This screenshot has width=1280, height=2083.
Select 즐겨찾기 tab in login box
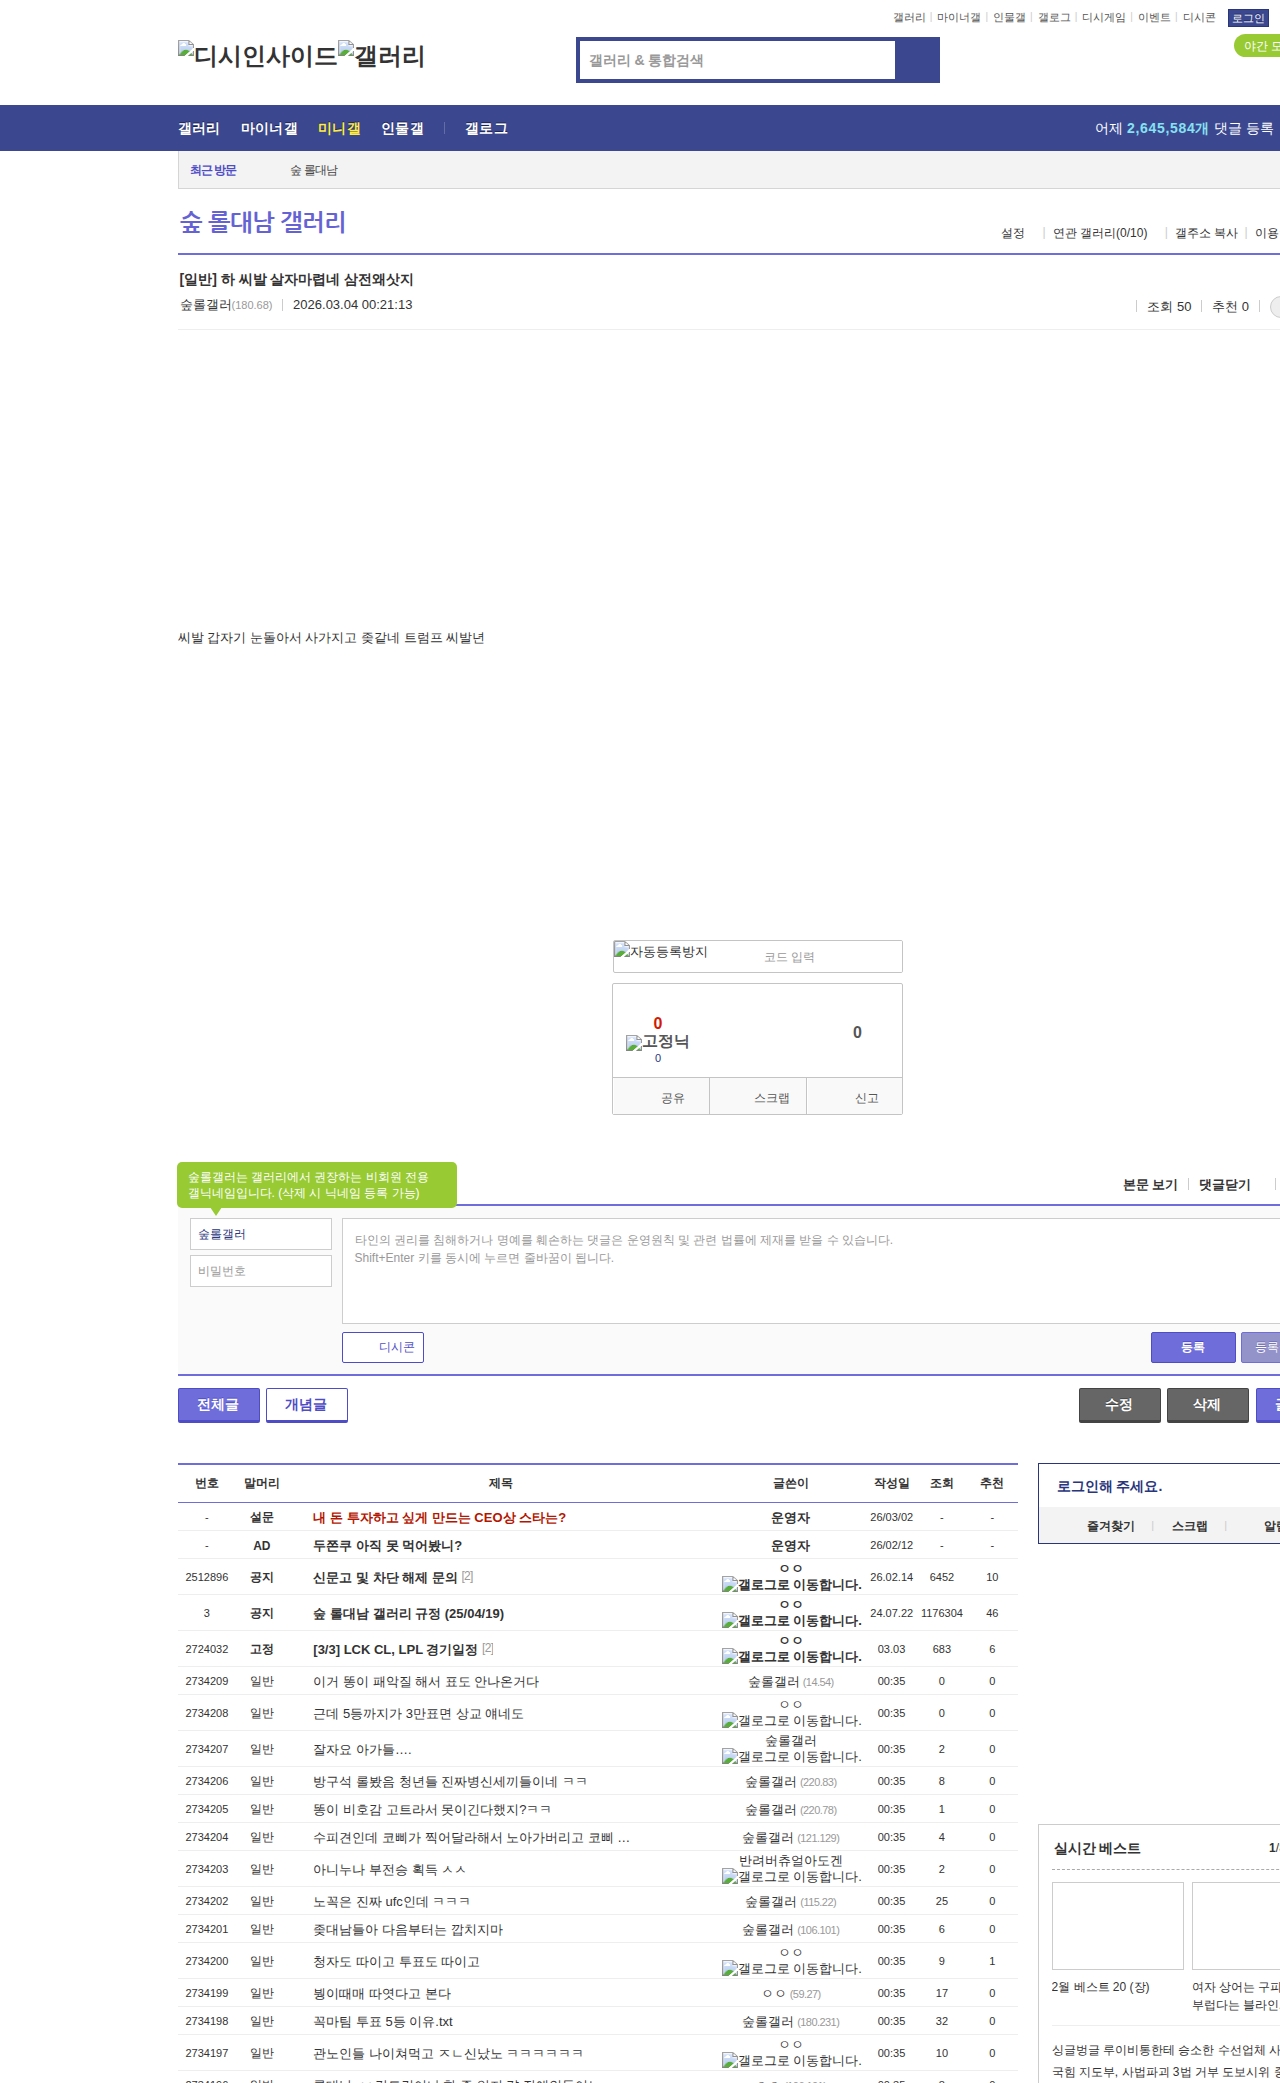[1111, 1526]
